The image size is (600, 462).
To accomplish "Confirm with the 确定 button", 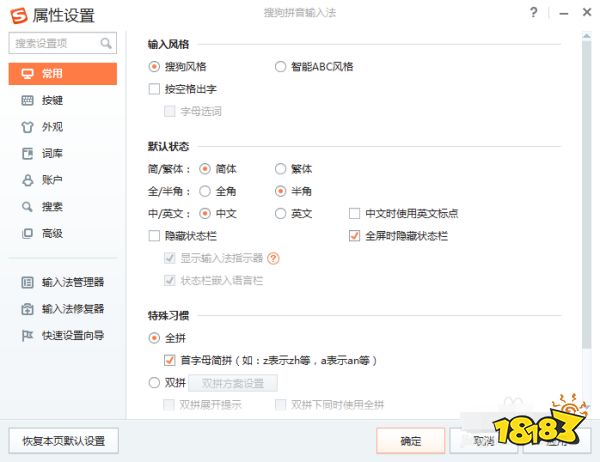I will [411, 441].
